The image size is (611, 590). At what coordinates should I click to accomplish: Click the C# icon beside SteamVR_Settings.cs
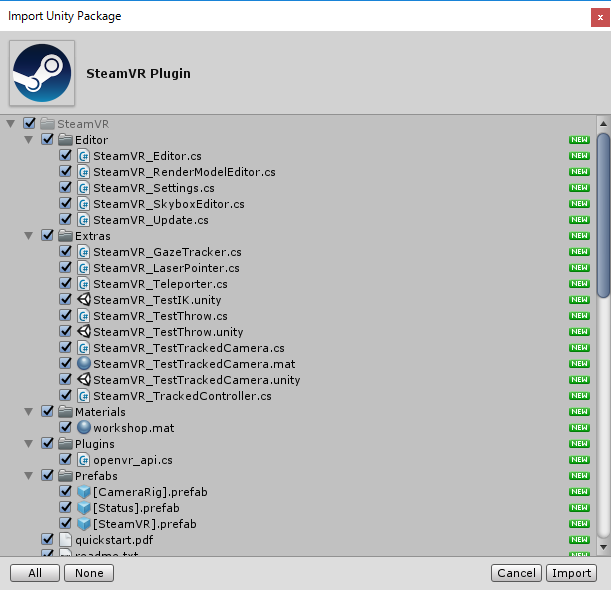point(83,188)
